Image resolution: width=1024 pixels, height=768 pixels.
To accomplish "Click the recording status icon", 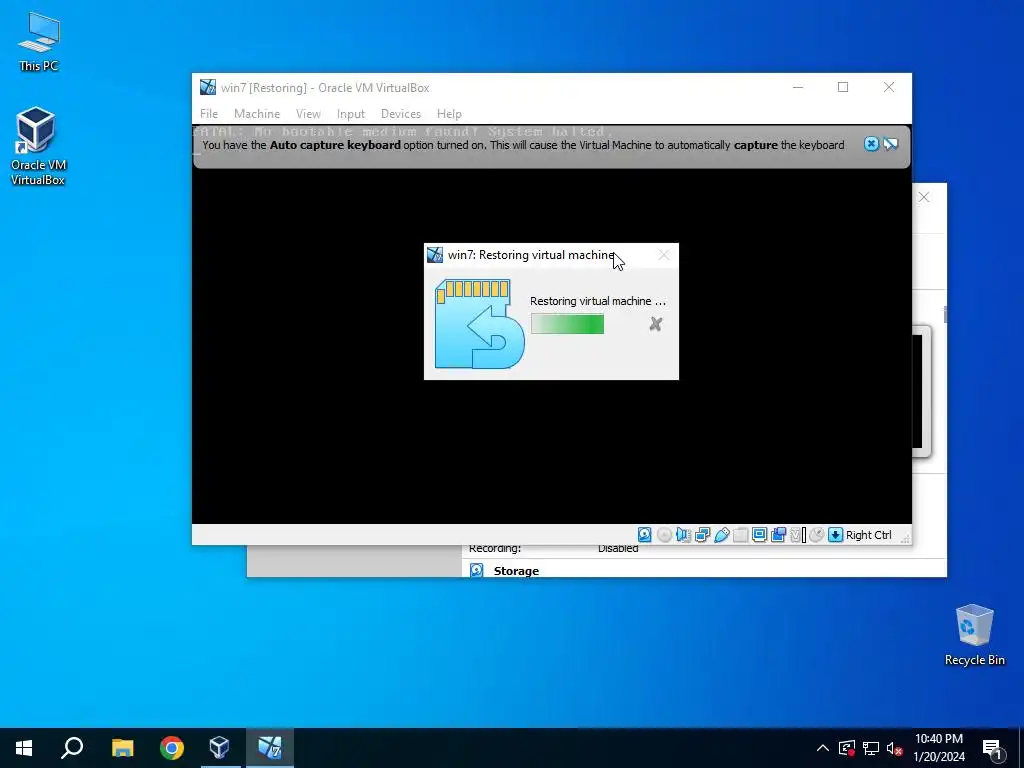I will pyautogui.click(x=778, y=535).
